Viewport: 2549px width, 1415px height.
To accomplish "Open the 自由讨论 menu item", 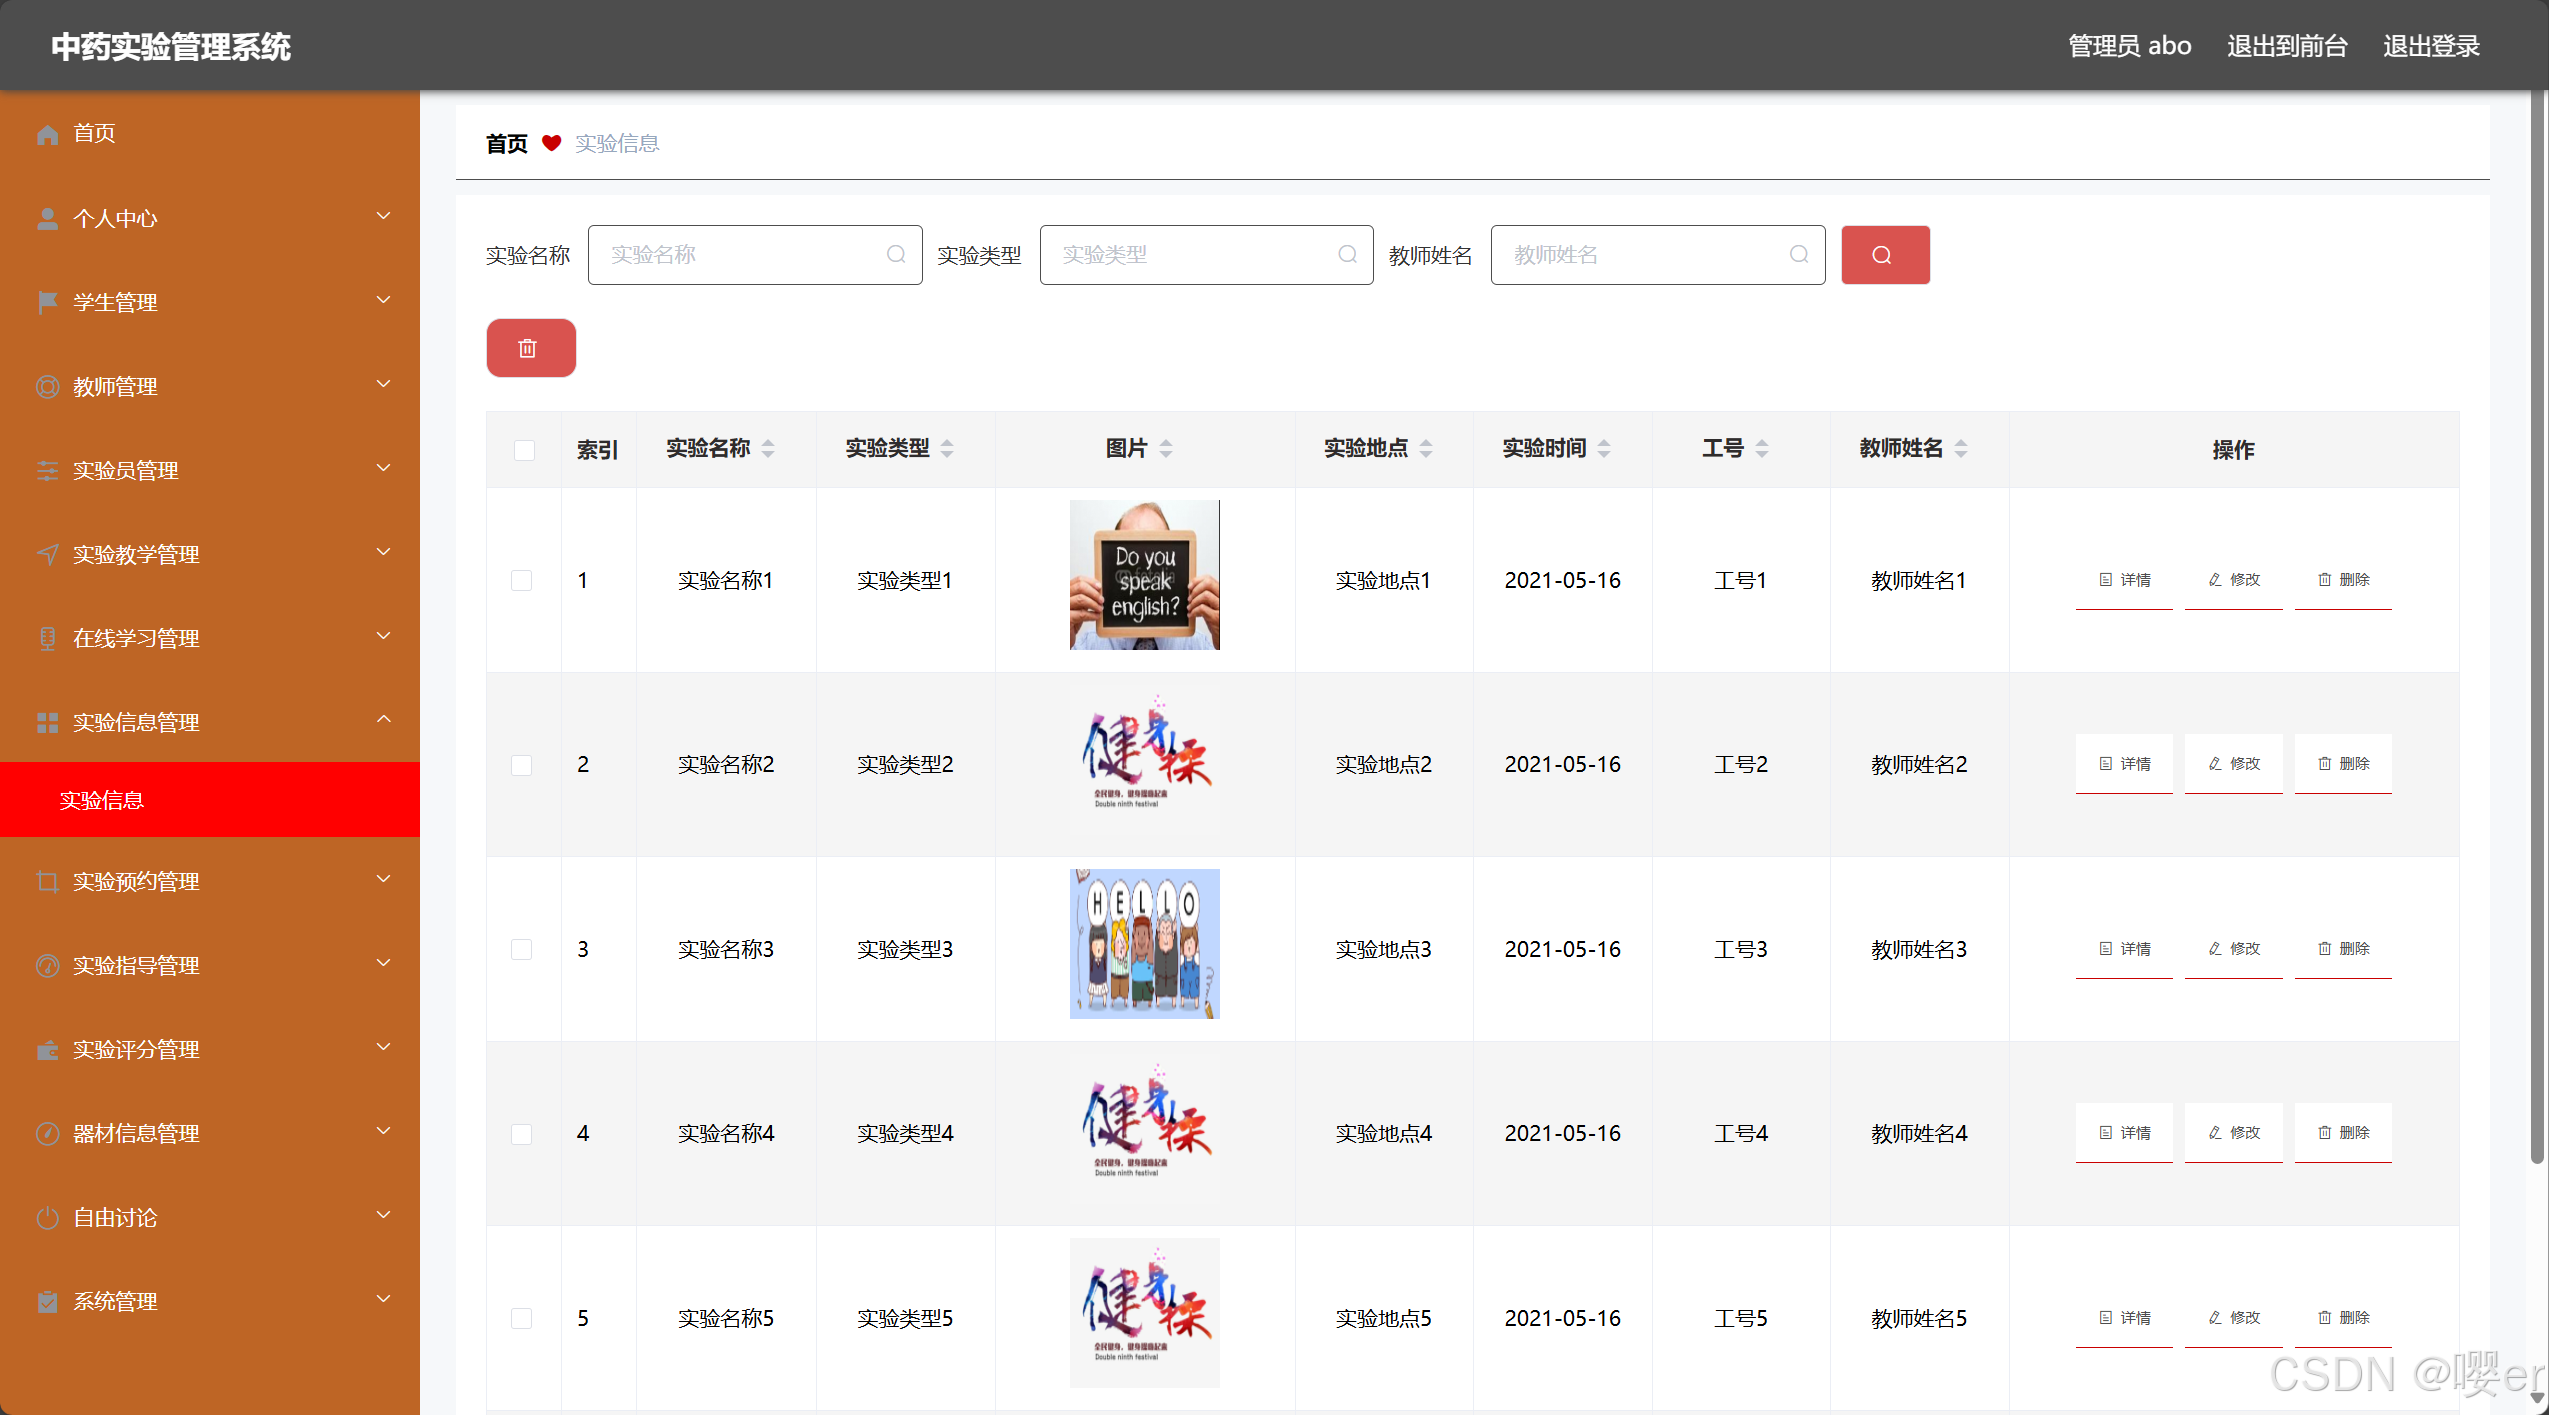I will [x=210, y=1217].
